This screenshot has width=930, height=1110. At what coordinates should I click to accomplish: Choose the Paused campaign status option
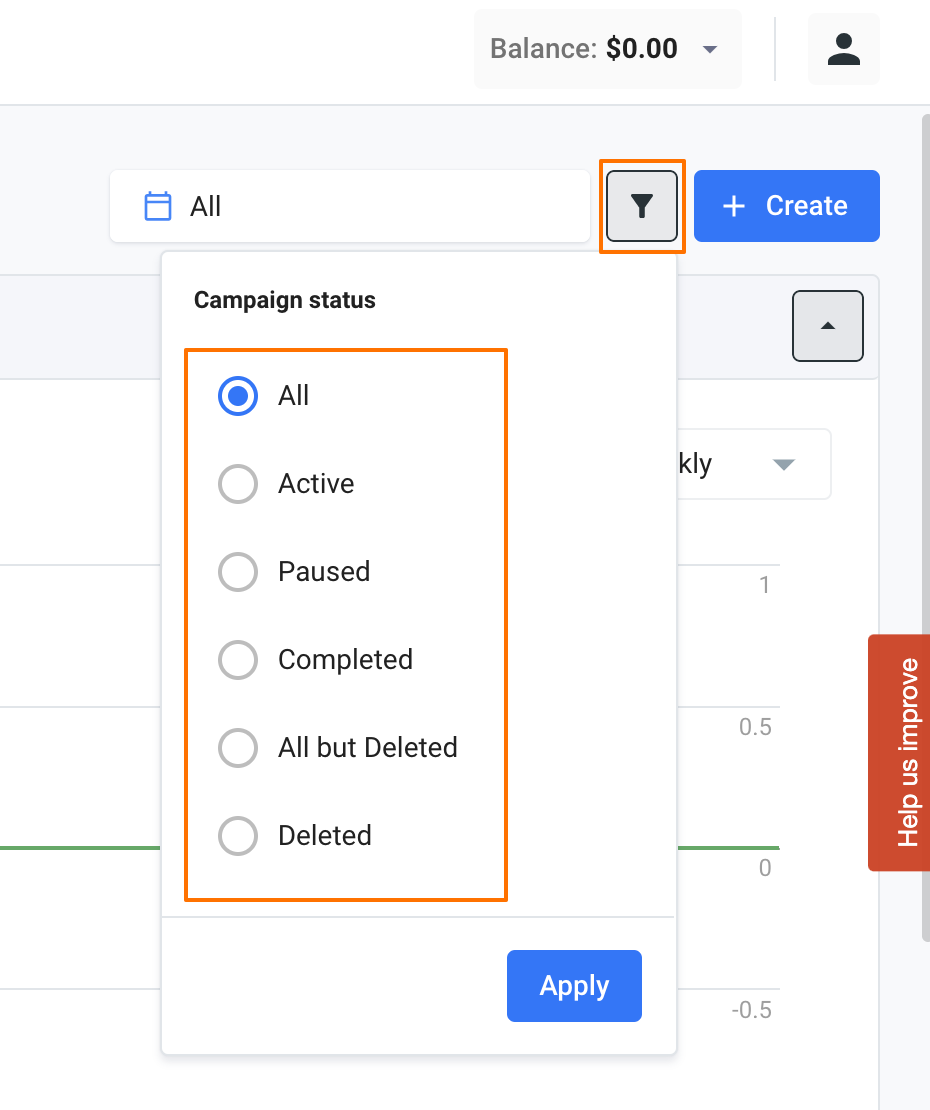click(x=238, y=572)
